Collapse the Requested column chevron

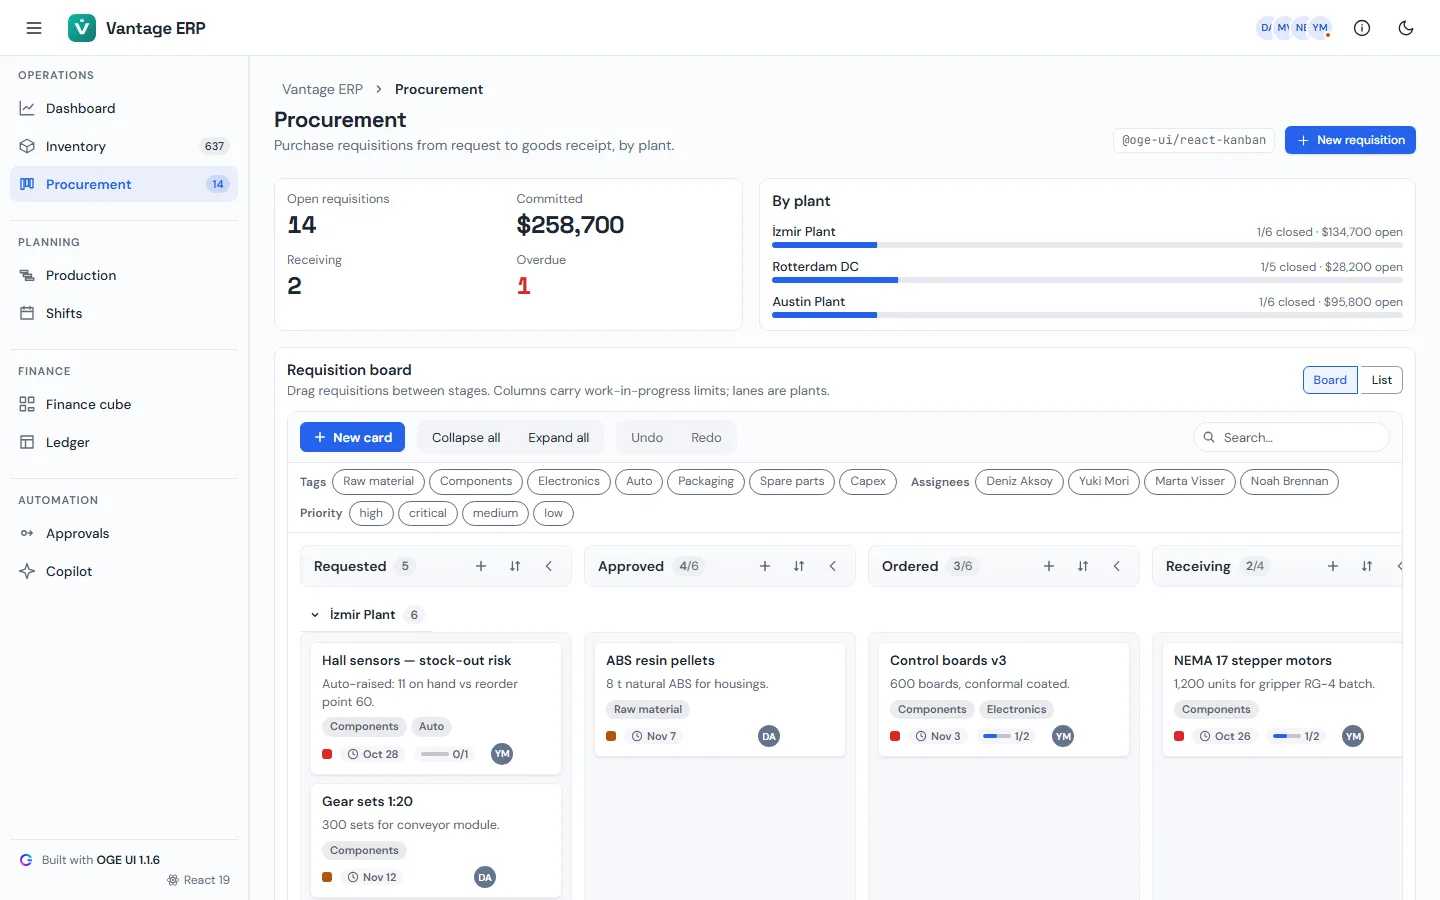tap(549, 566)
